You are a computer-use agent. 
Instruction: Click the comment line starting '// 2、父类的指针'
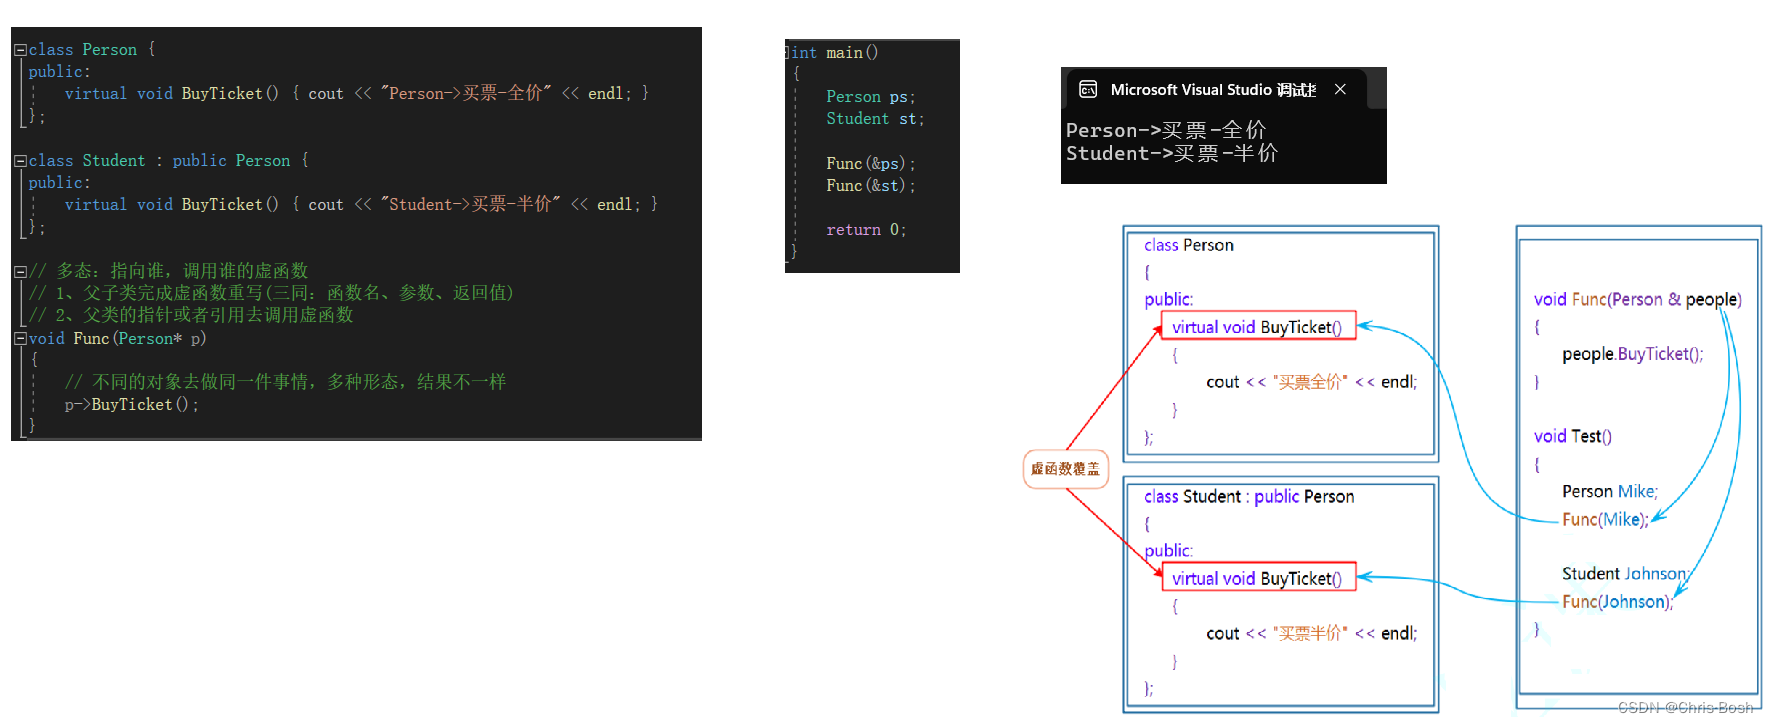(191, 315)
